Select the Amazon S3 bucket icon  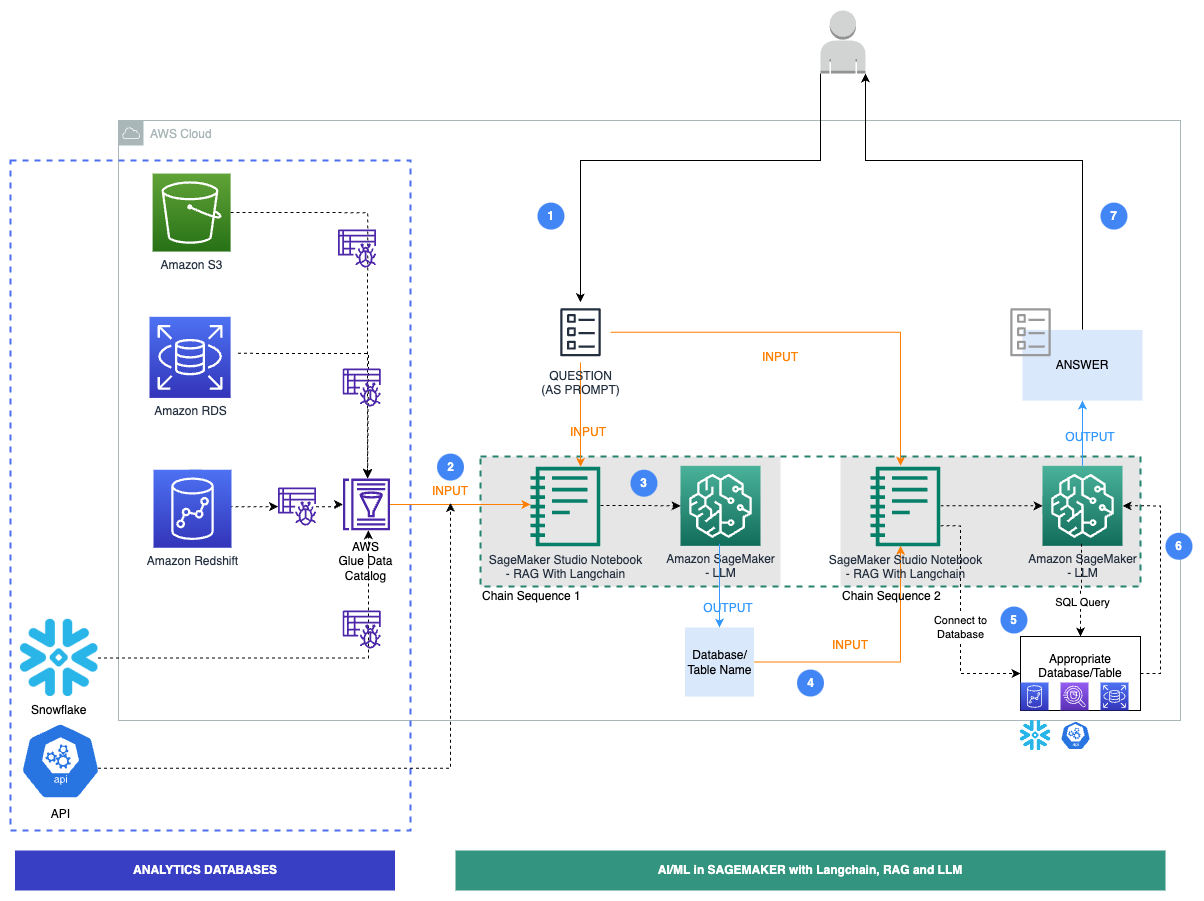(x=190, y=212)
